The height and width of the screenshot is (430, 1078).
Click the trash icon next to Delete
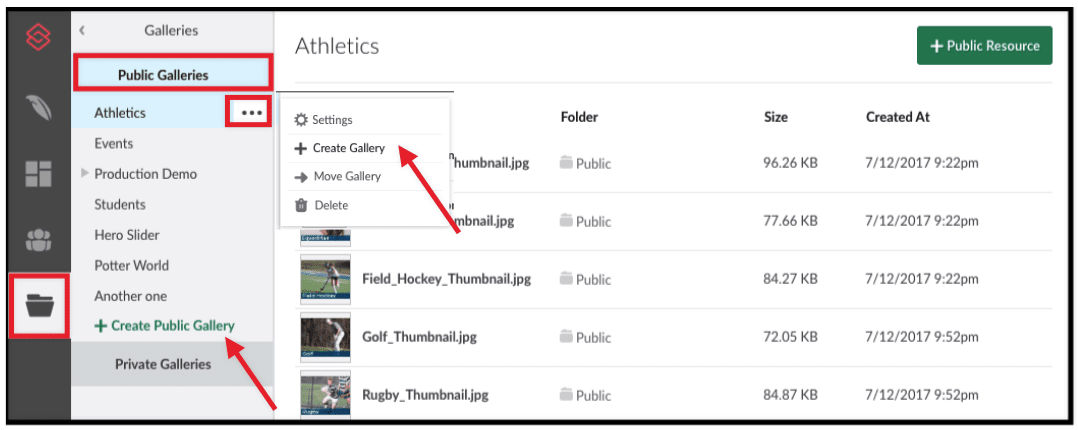pos(300,205)
